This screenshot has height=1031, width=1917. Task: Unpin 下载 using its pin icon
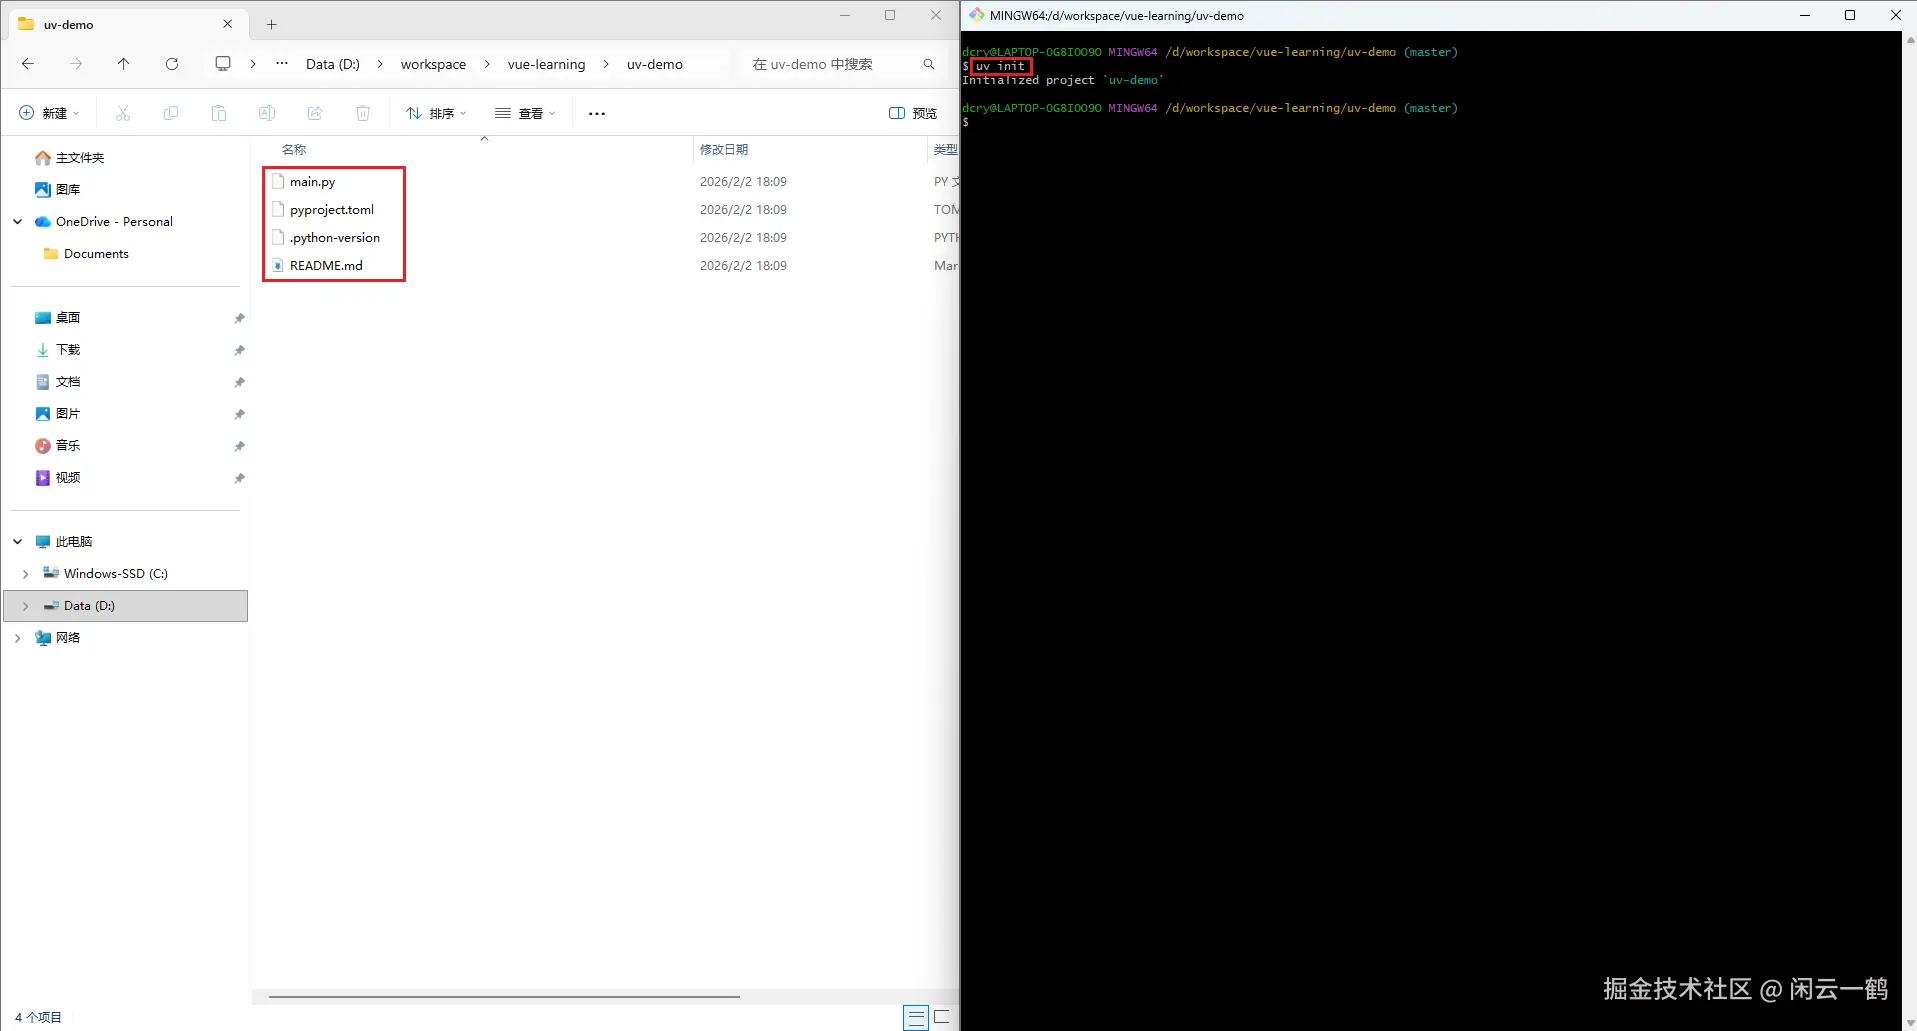pos(239,350)
